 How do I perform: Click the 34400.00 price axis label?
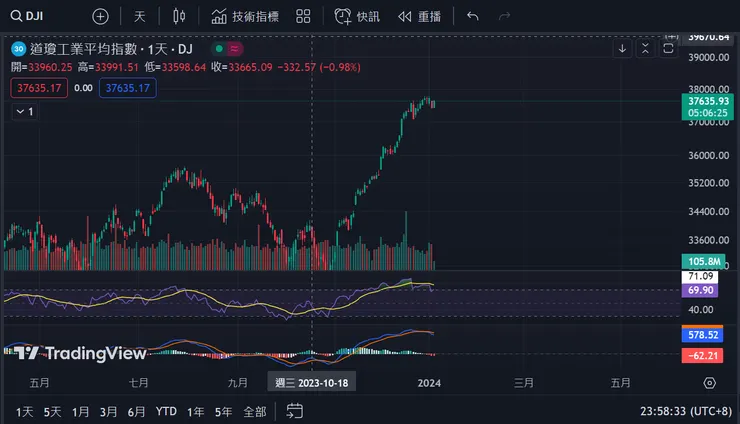(x=708, y=212)
